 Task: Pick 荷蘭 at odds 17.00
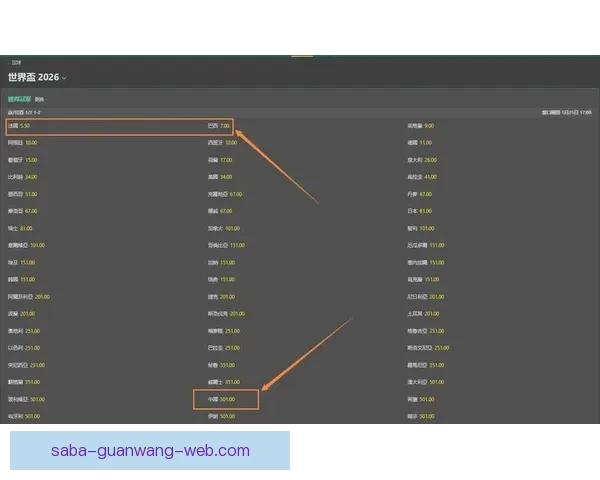pos(219,160)
